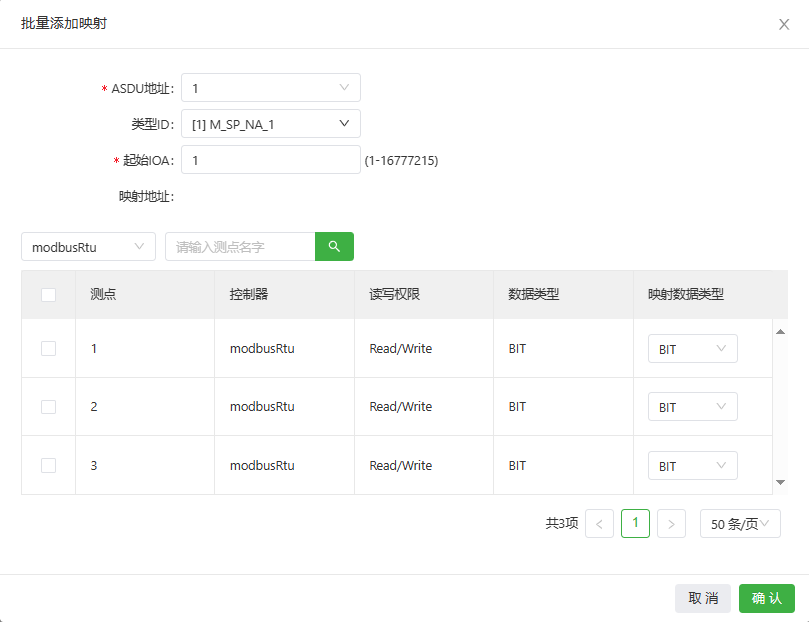Click the green search magnifier button

click(x=334, y=246)
